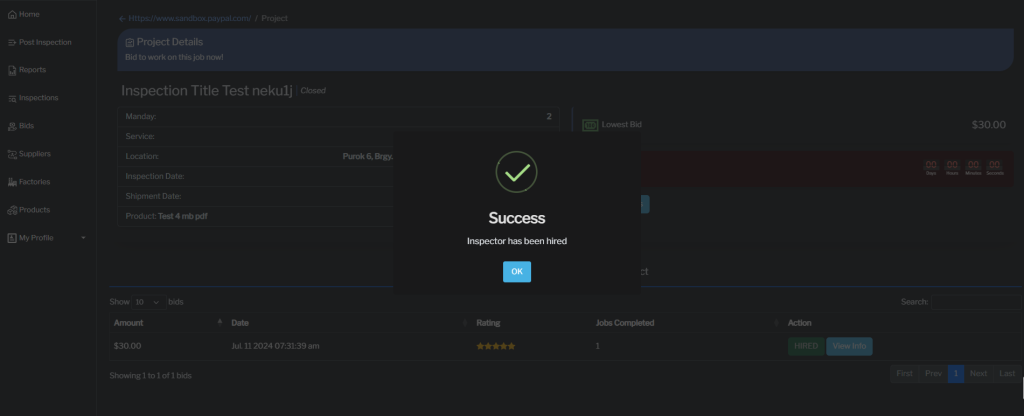Image resolution: width=1024 pixels, height=416 pixels.
Task: Click the My Profile badge icon
Action: 12,238
